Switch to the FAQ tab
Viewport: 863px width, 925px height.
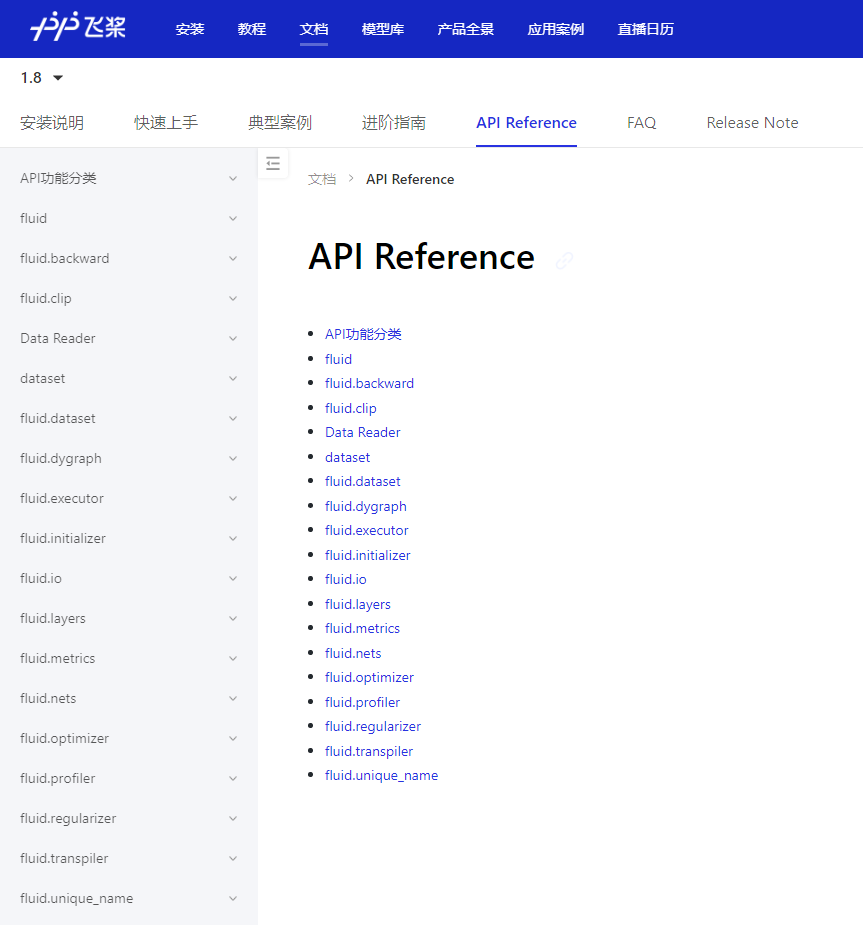(x=641, y=123)
